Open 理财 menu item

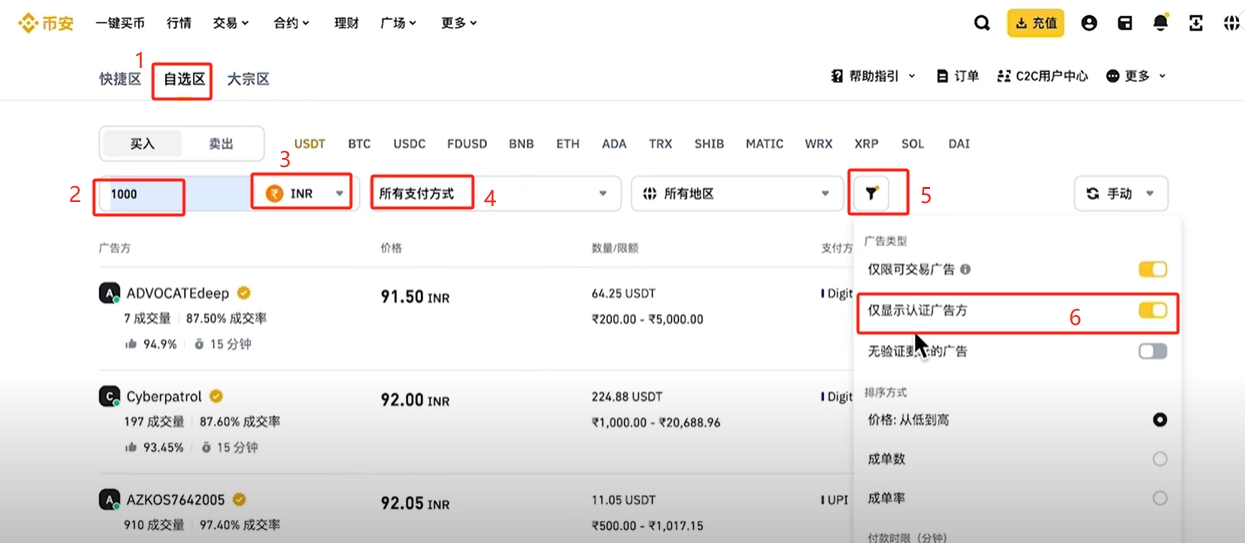(346, 23)
